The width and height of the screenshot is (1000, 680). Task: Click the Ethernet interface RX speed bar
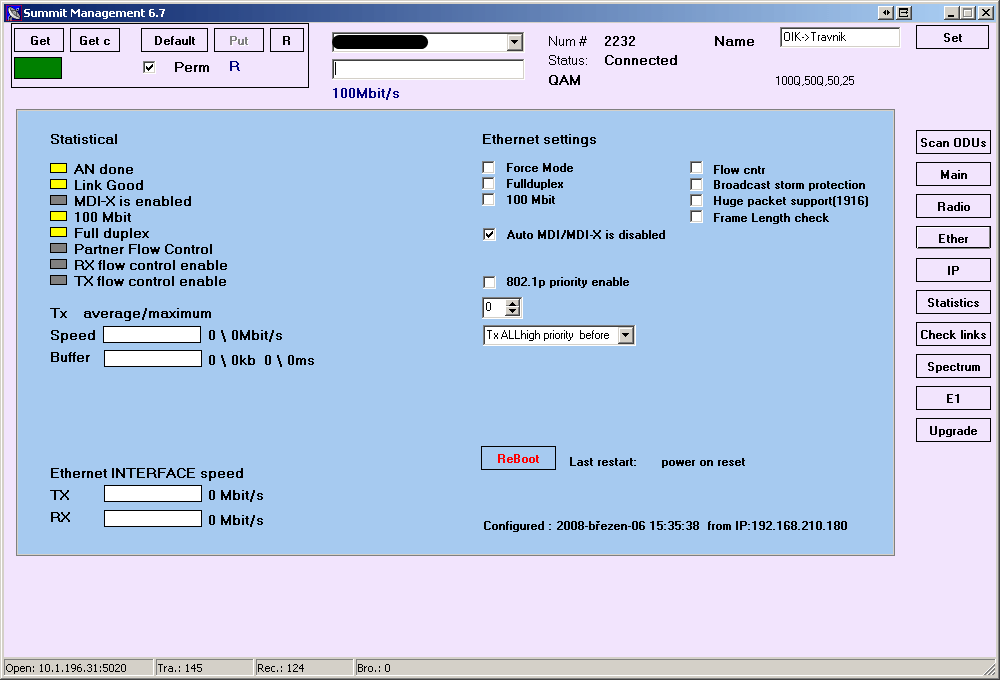point(153,519)
